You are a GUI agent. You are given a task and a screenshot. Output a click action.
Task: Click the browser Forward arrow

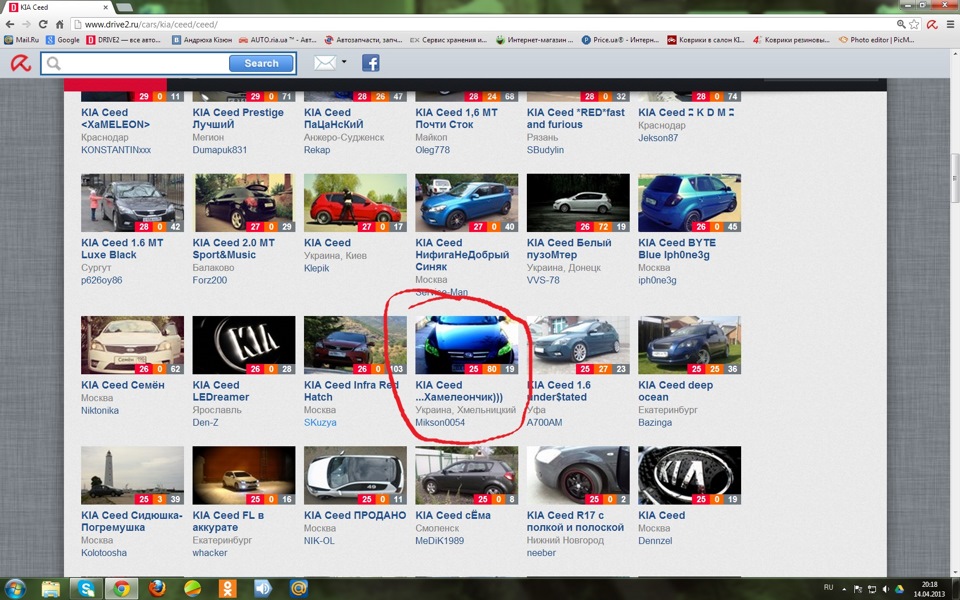(x=26, y=24)
